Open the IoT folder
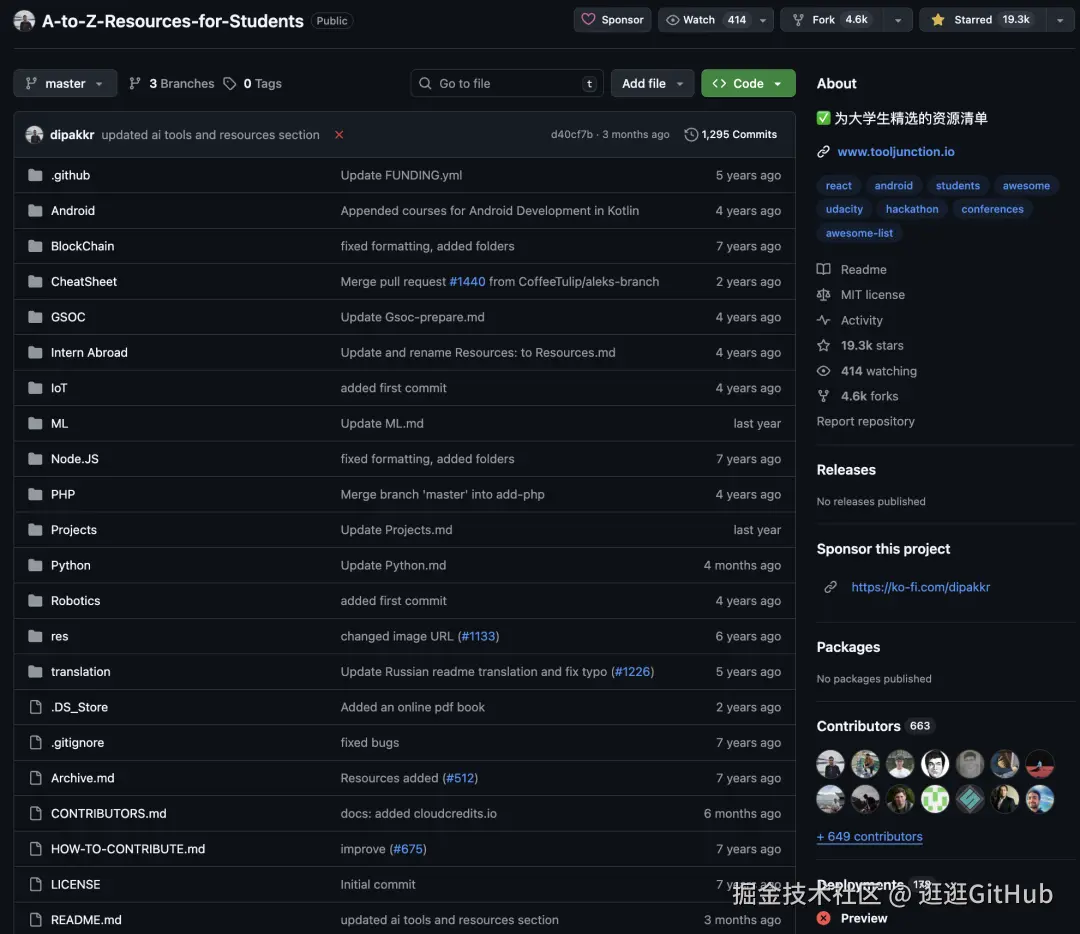 tap(59, 388)
